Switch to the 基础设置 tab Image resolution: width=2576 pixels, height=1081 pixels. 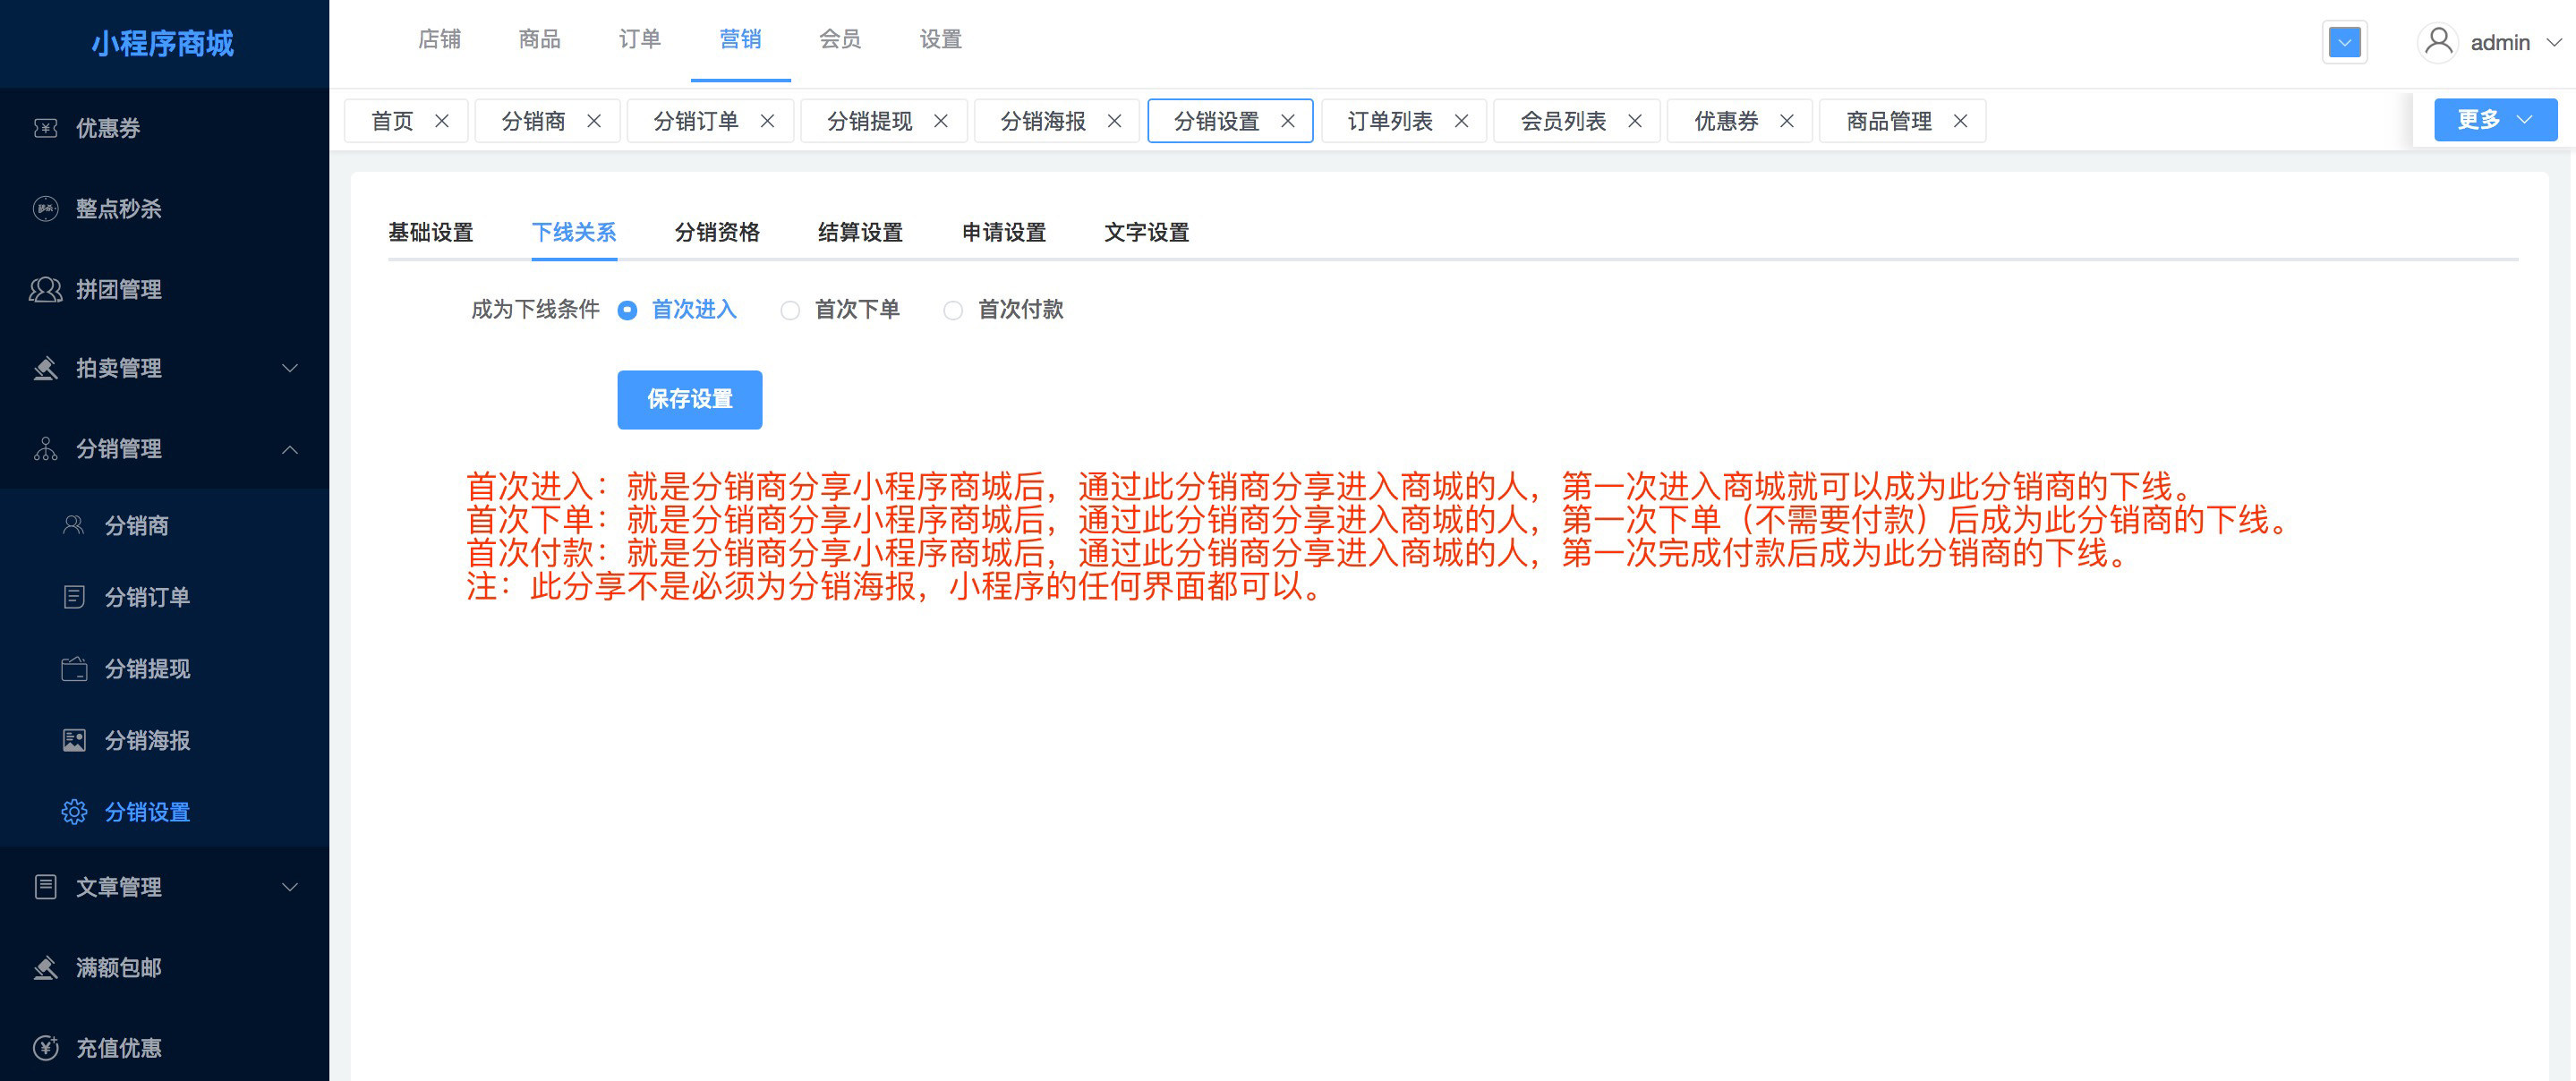click(x=431, y=233)
